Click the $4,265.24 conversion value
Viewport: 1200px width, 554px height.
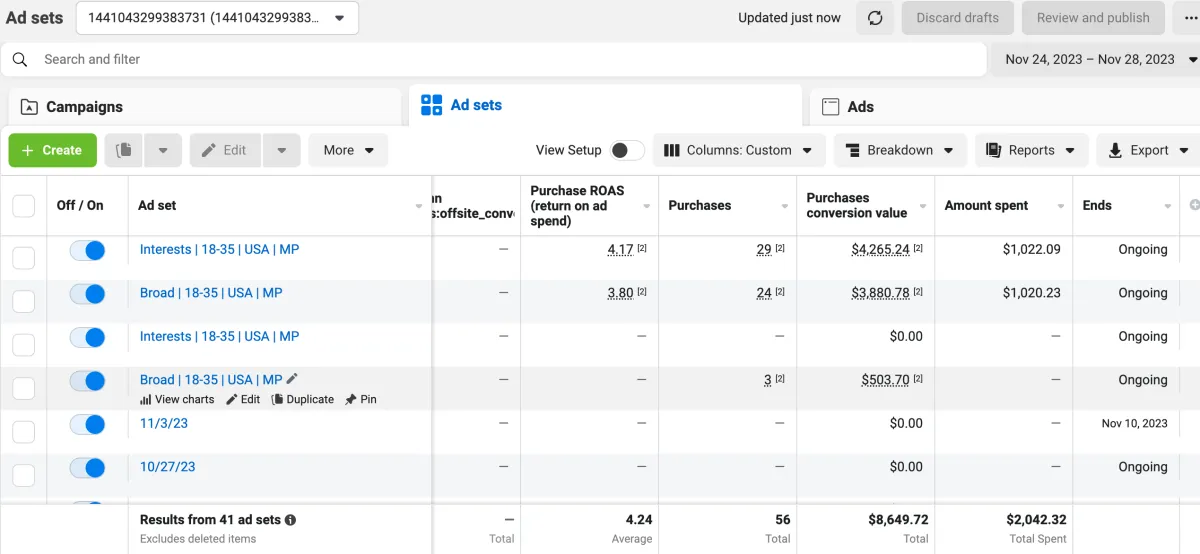[x=881, y=249]
